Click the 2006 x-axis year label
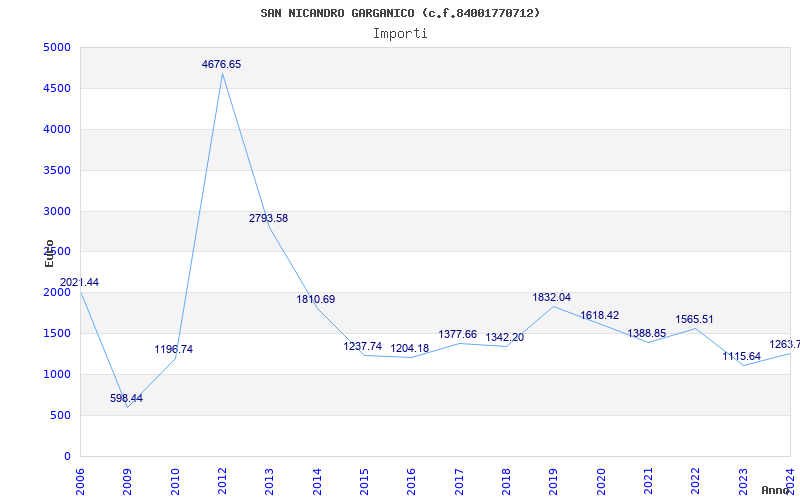The width and height of the screenshot is (800, 500). click(80, 482)
